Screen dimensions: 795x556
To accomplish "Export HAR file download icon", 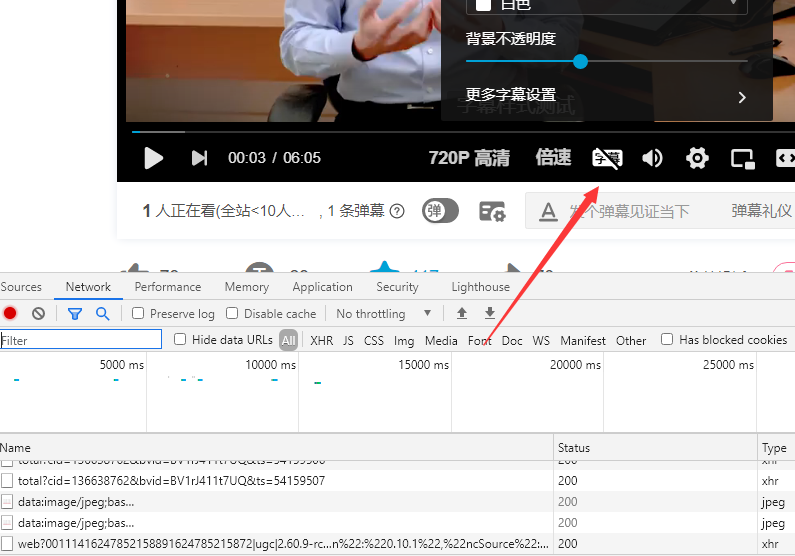I will [x=490, y=313].
